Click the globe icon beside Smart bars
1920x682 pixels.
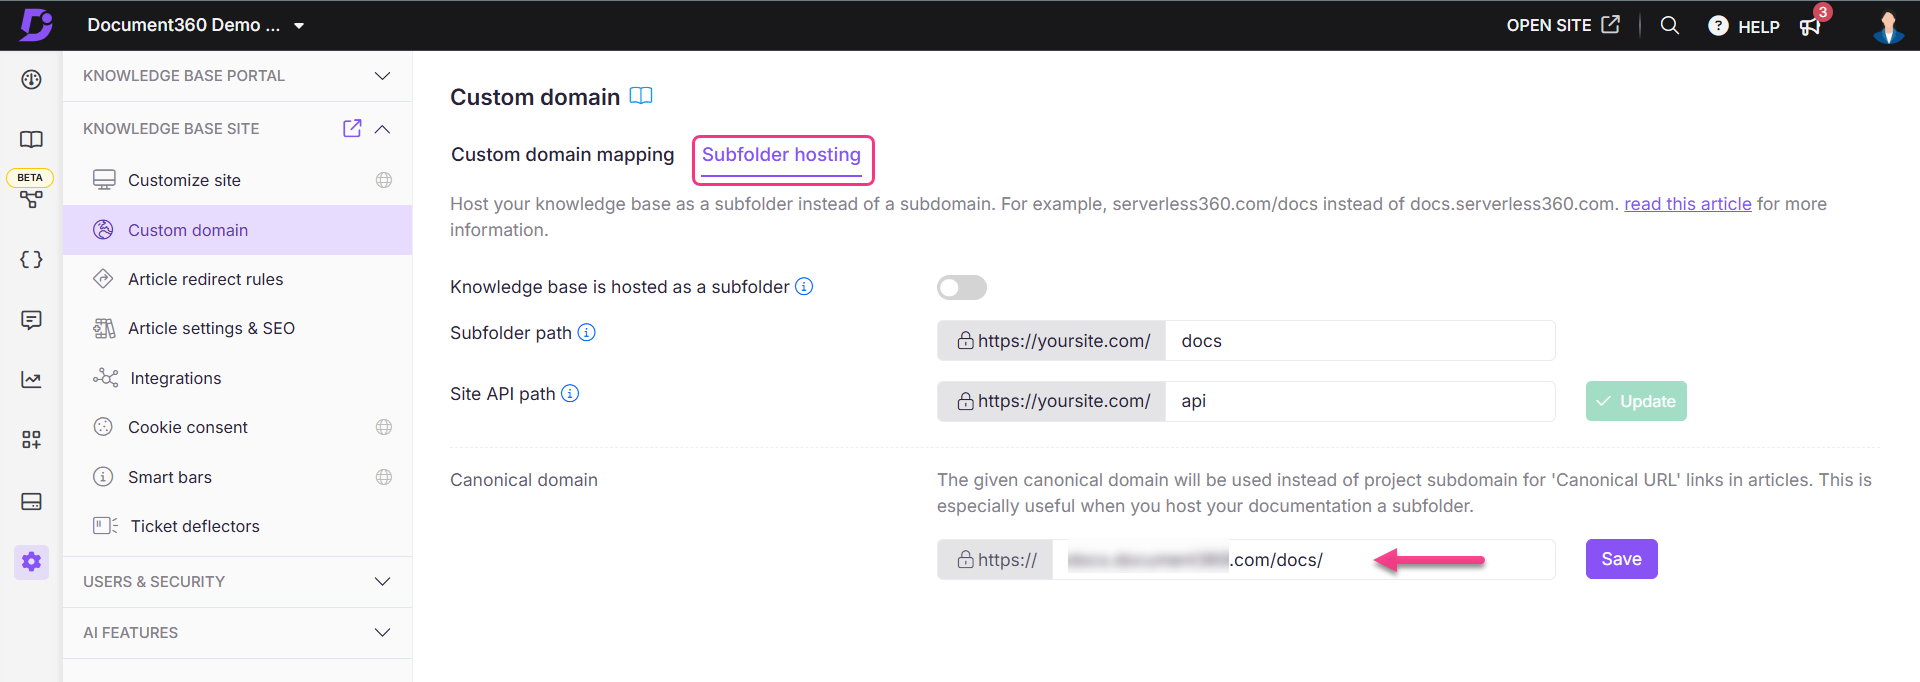[384, 477]
